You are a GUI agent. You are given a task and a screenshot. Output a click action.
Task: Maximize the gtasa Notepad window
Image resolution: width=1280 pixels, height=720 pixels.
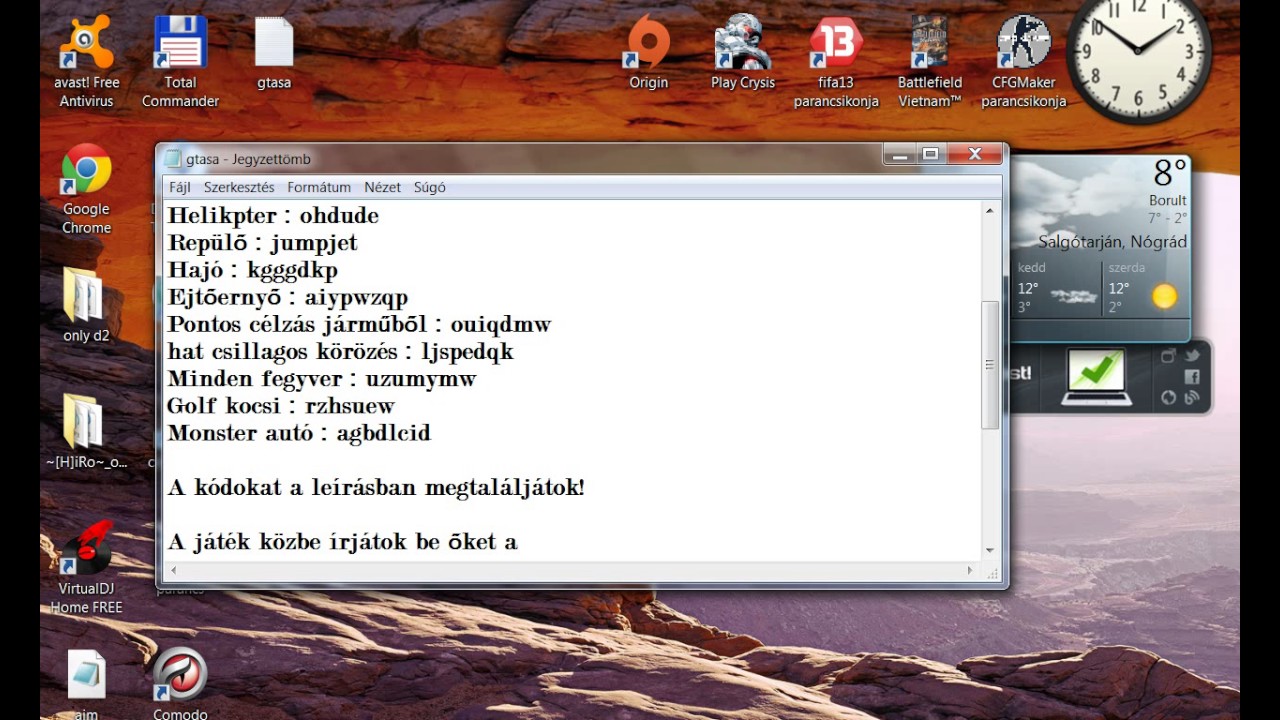click(x=930, y=154)
